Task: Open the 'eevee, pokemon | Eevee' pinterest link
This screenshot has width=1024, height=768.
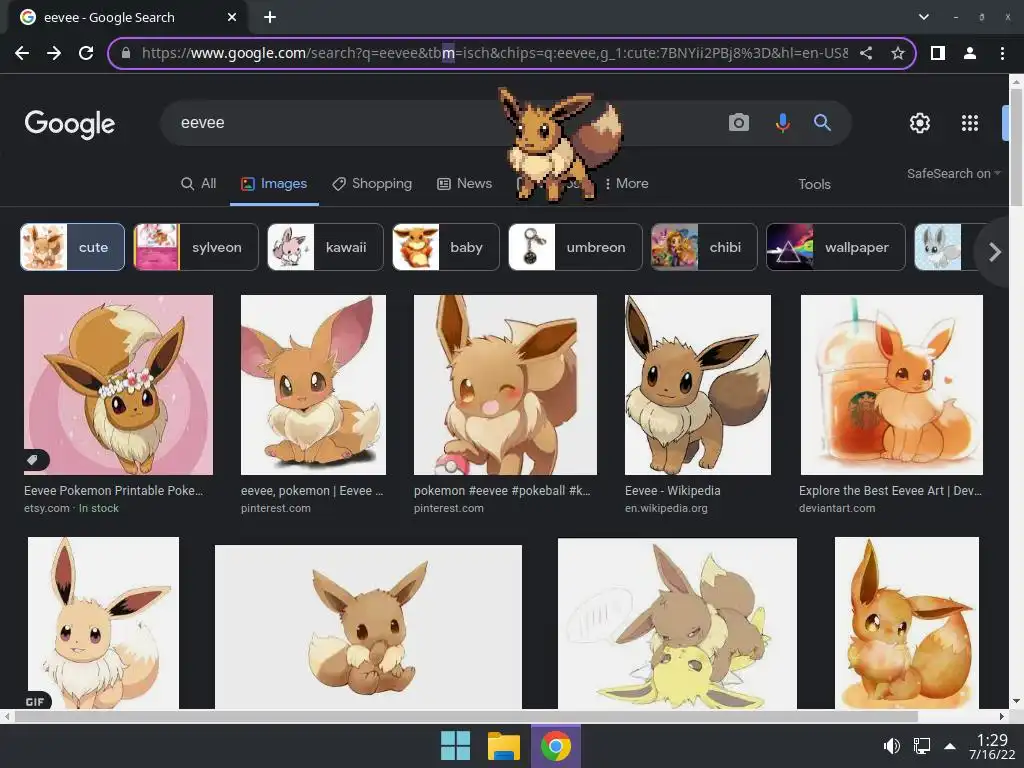Action: click(312, 490)
